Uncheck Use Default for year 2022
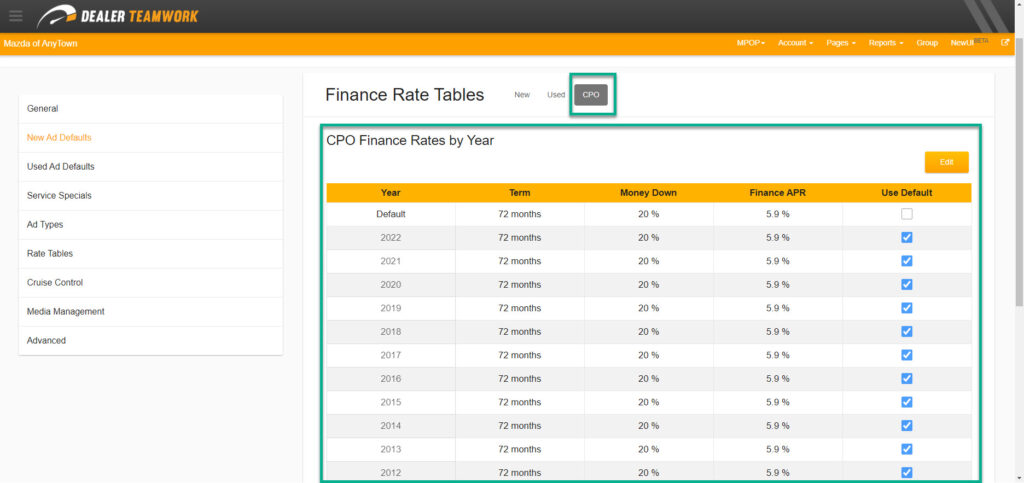 (x=906, y=237)
